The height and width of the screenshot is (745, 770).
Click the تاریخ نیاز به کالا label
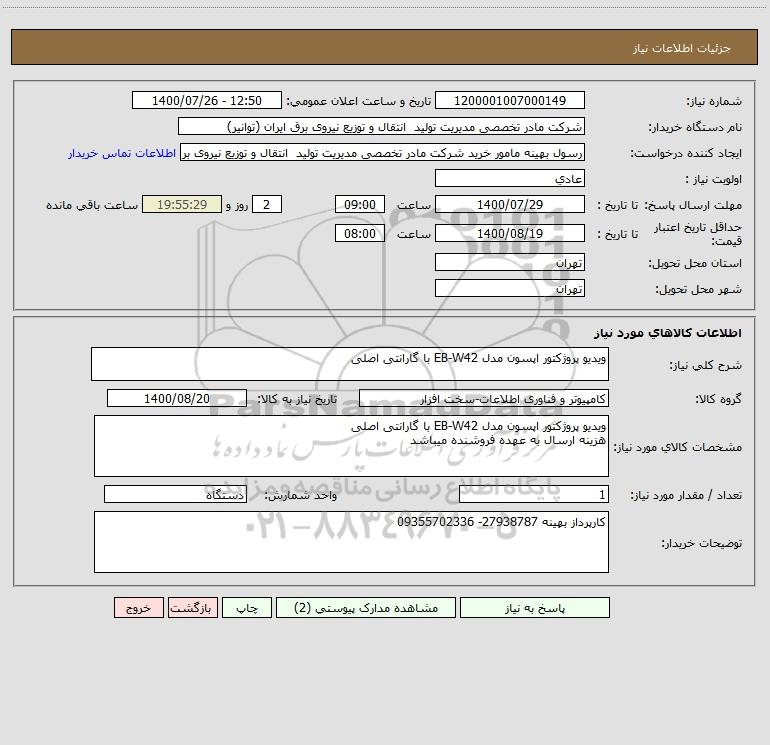(x=297, y=399)
